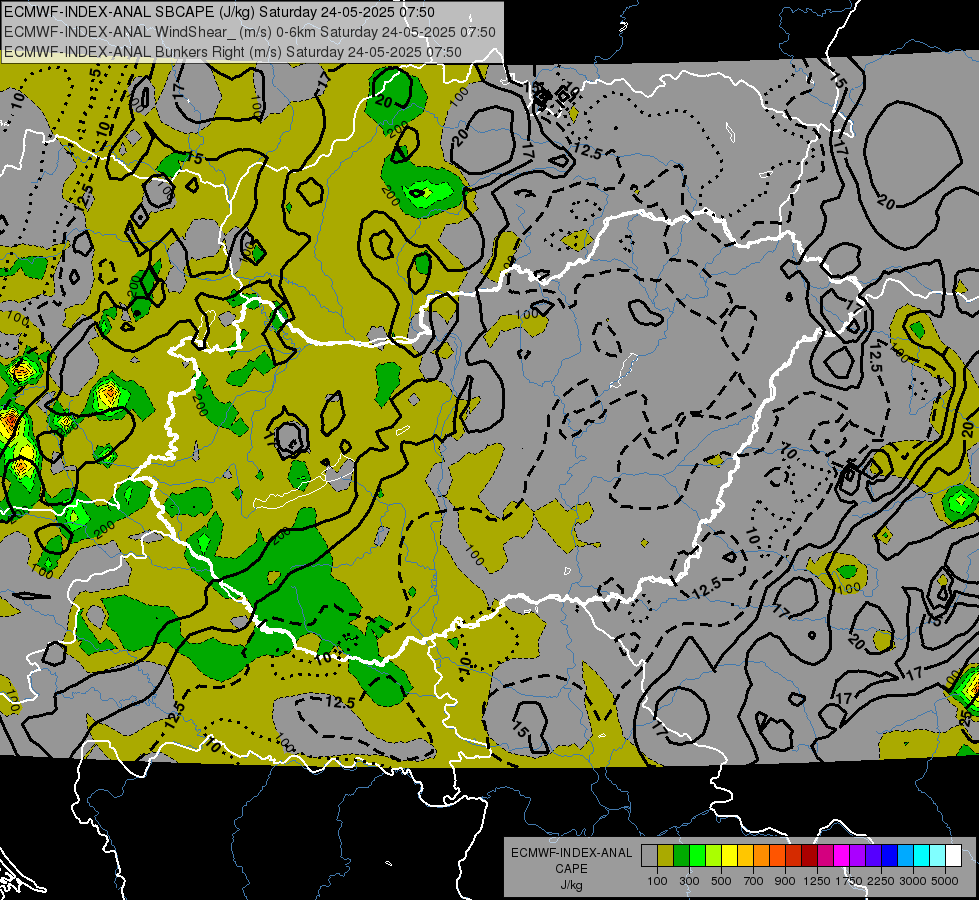The width and height of the screenshot is (979, 900).
Task: Click the 1750 value under the legend
Action: click(849, 881)
